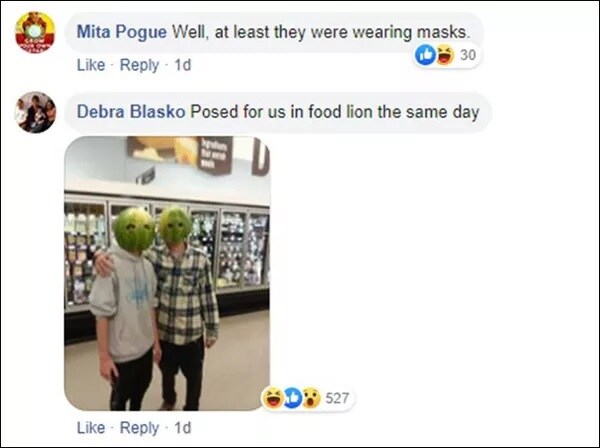The height and width of the screenshot is (448, 600).
Task: Open Debra Blasko's profile name link
Action: click(131, 112)
